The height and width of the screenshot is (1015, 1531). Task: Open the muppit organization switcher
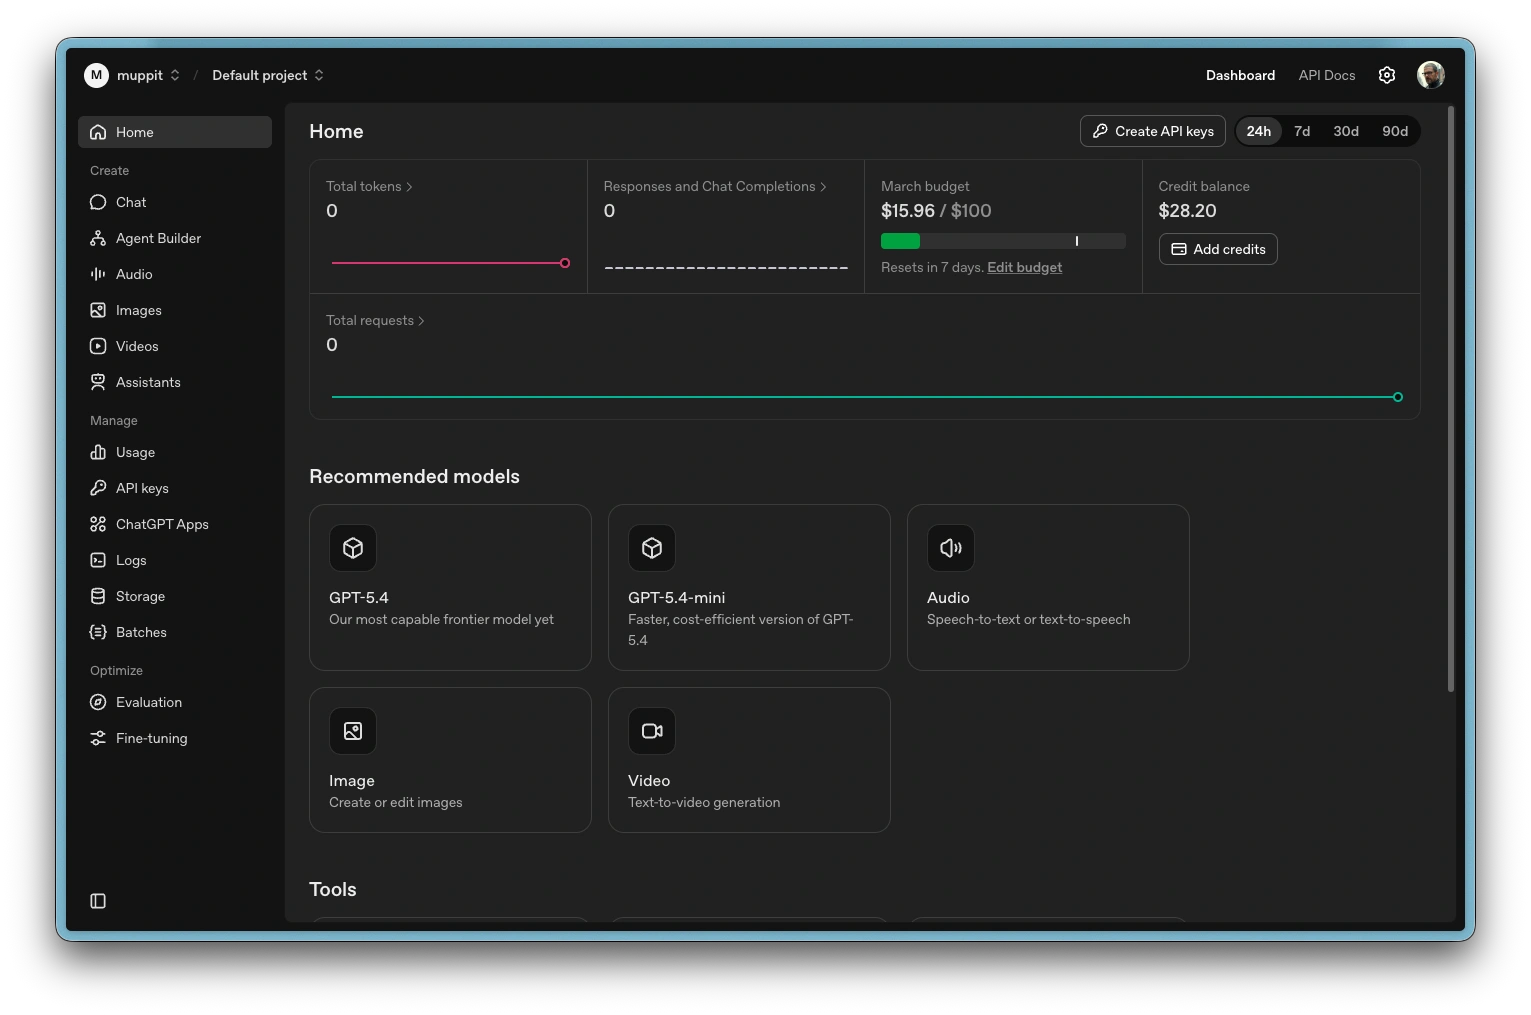tap(133, 75)
